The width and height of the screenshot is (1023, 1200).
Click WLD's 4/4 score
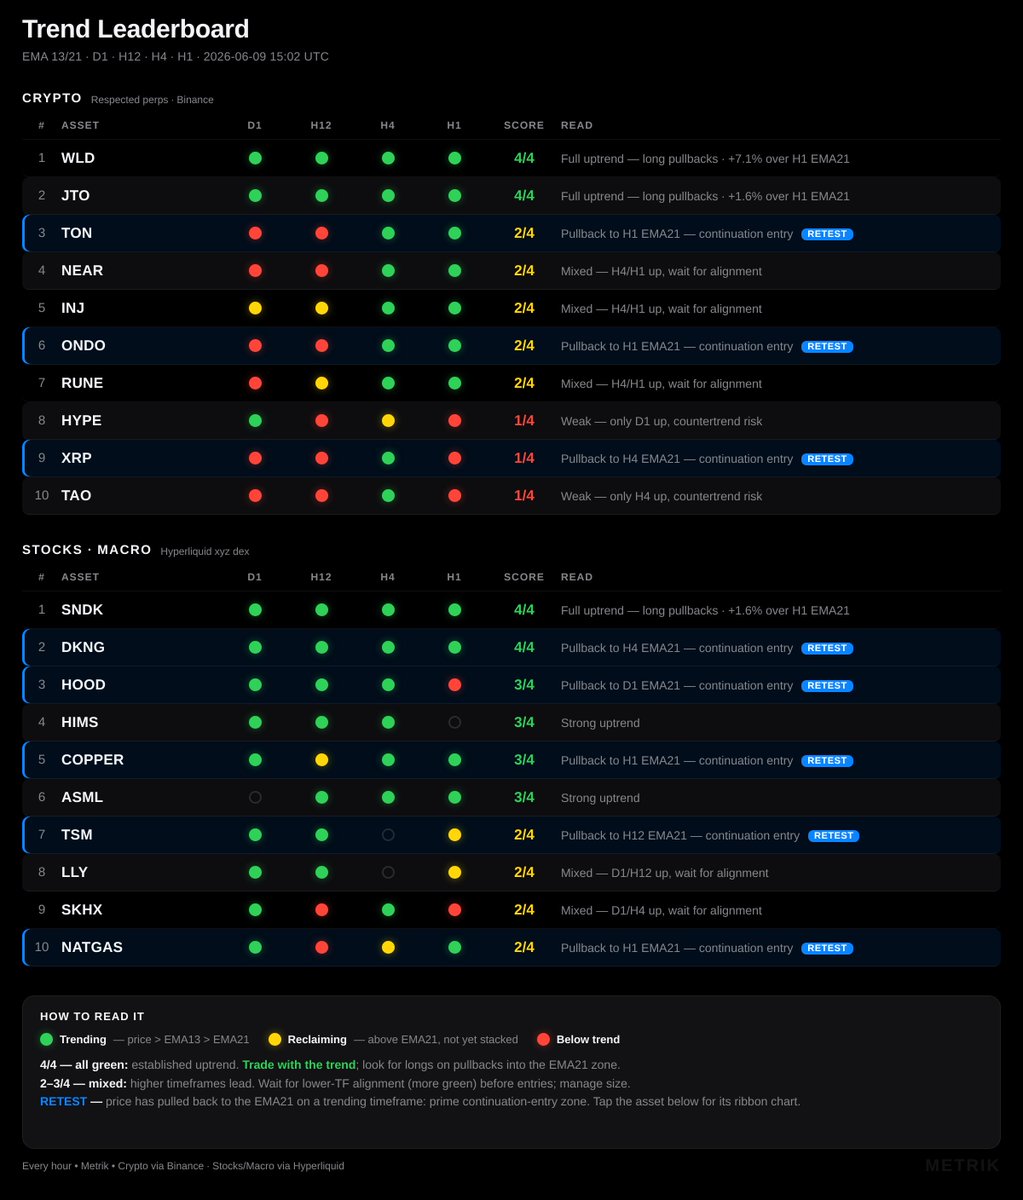(524, 158)
